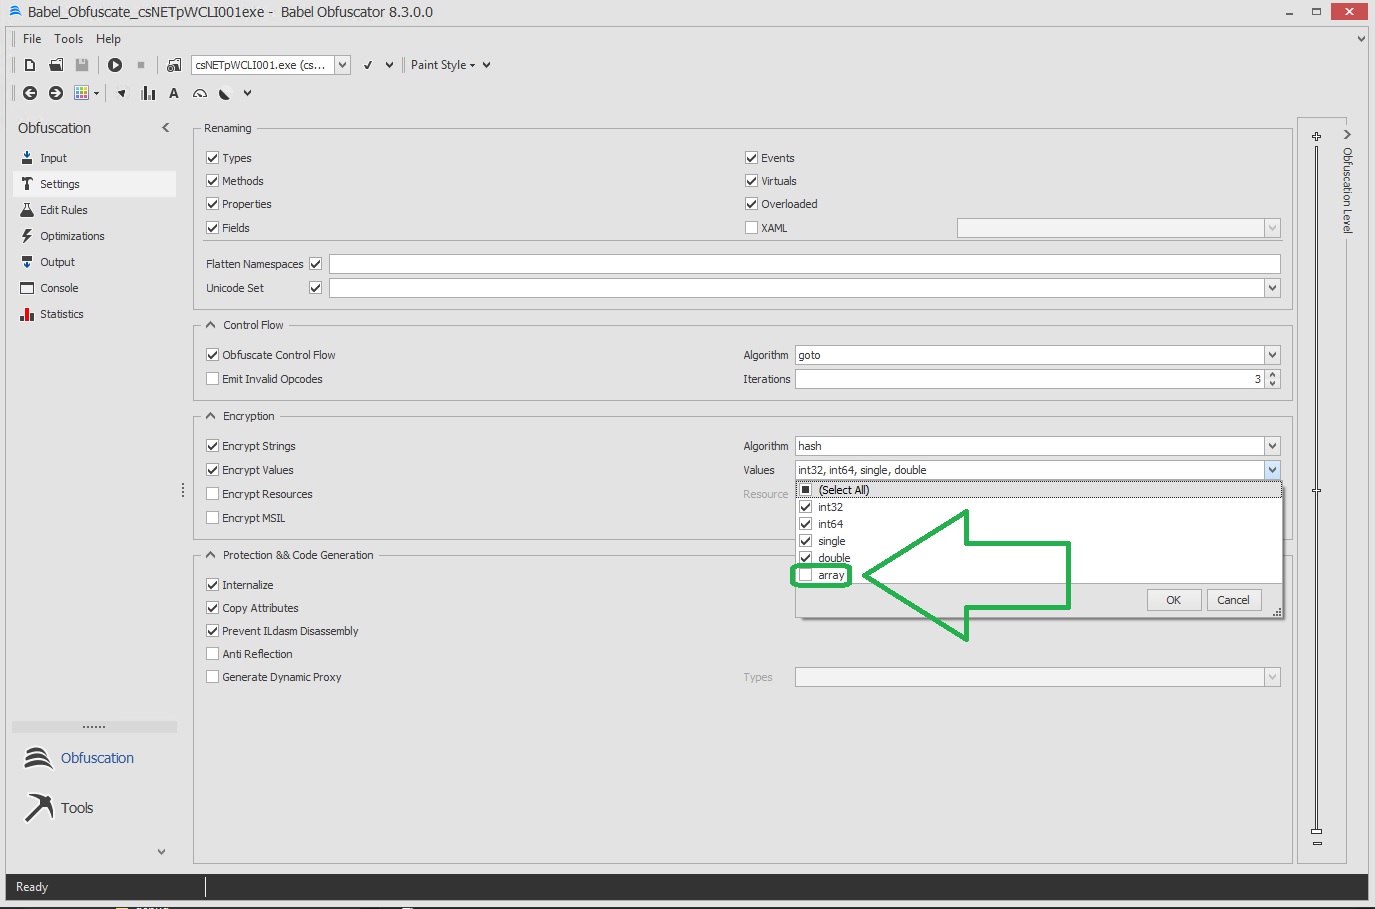Click the checkmark icon in the toolbar

point(368,65)
